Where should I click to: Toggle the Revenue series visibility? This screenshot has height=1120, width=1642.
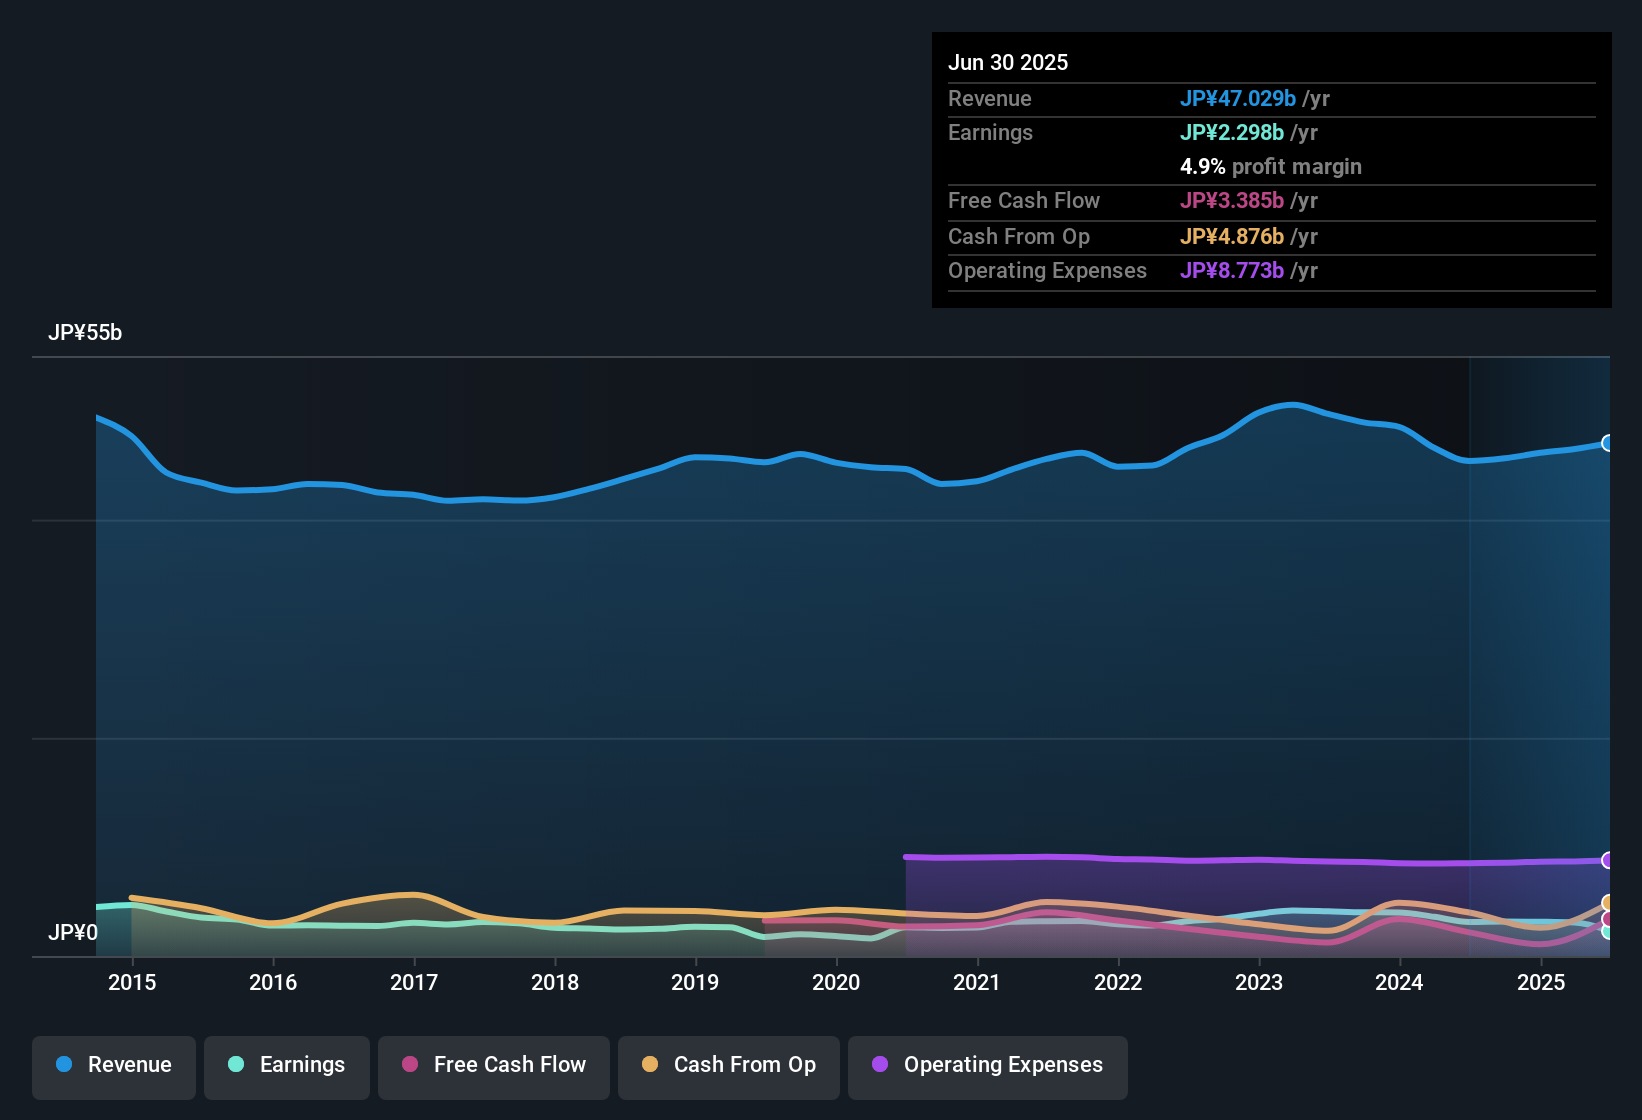point(113,1065)
